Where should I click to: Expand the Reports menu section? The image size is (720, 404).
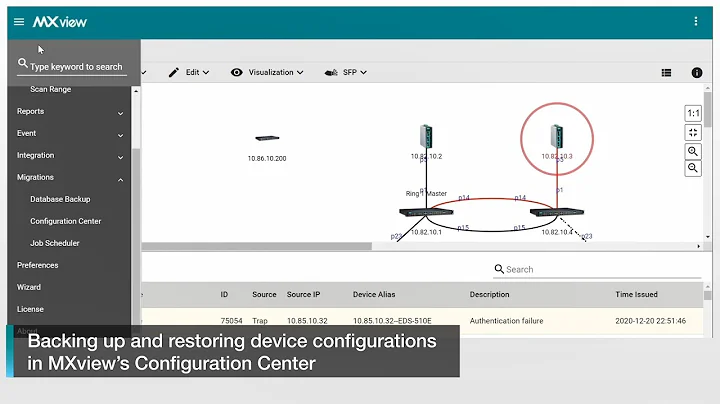coord(70,112)
